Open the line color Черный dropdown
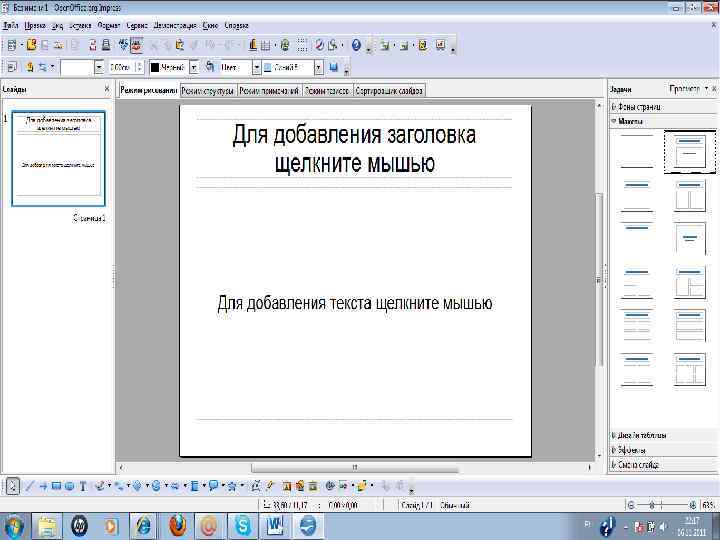 point(194,68)
